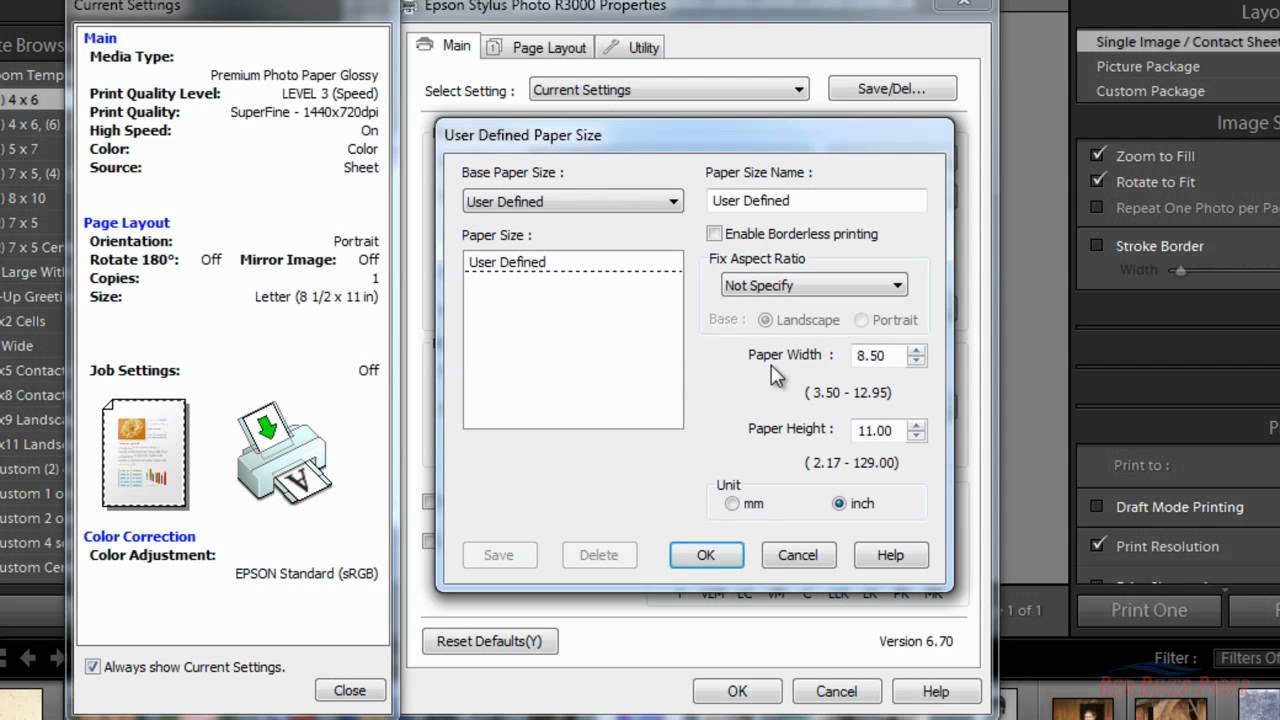Click Help in User Defined Paper Size dialog
Viewport: 1280px width, 720px height.
click(890, 555)
